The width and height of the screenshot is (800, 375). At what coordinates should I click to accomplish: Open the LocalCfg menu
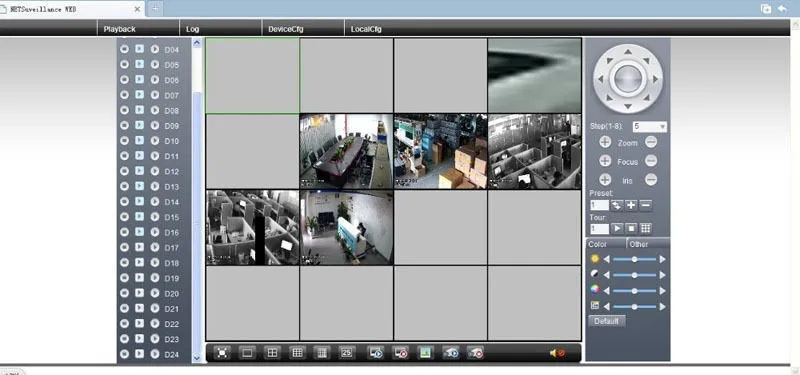(x=366, y=29)
